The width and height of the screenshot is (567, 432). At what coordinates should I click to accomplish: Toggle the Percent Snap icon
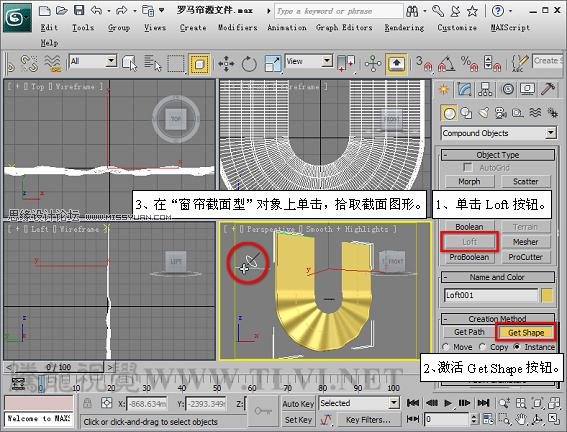pyautogui.click(x=469, y=63)
